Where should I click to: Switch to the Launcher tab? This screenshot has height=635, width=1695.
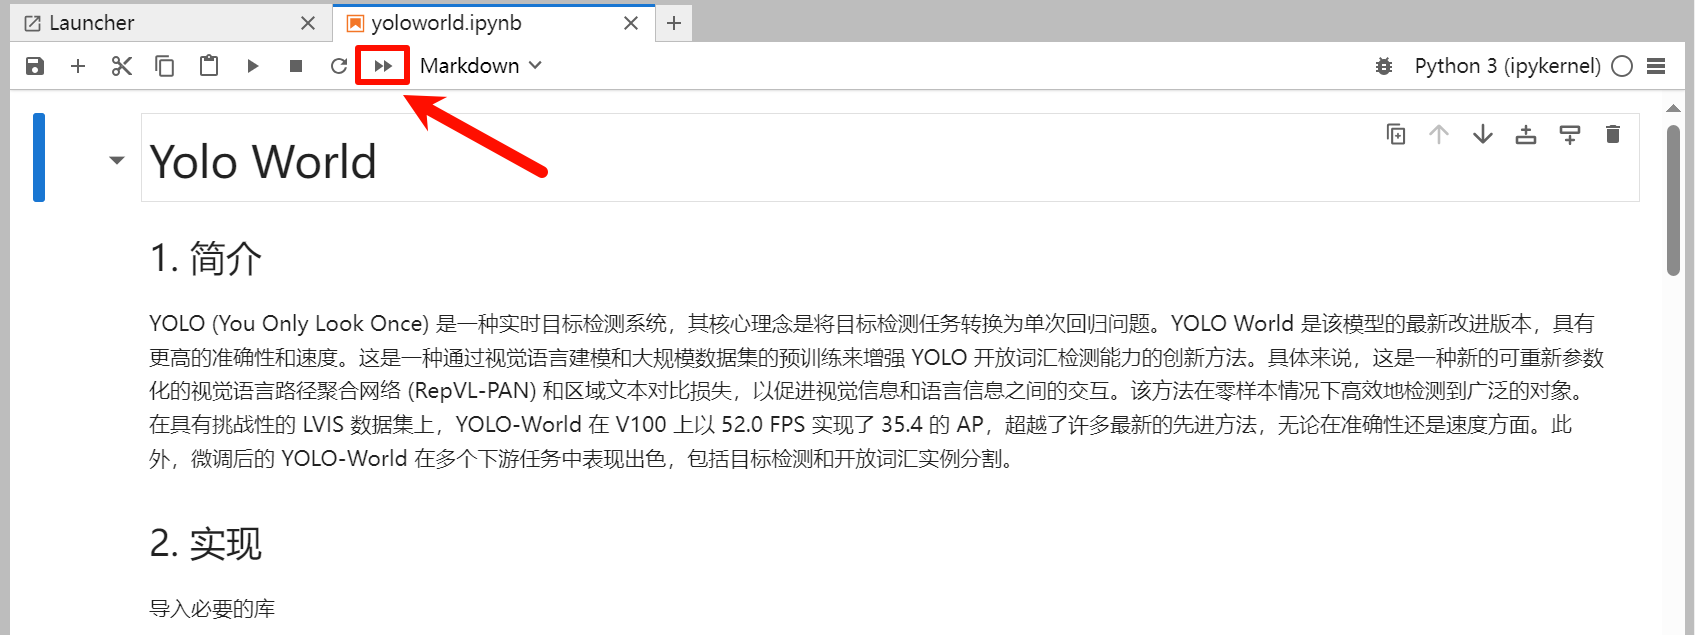(92, 23)
